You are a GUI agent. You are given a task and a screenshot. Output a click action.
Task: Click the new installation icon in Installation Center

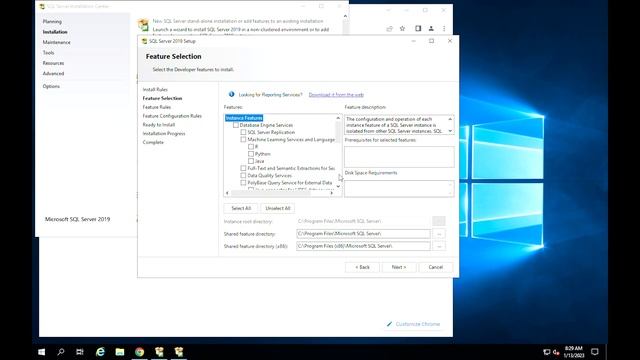tap(143, 25)
